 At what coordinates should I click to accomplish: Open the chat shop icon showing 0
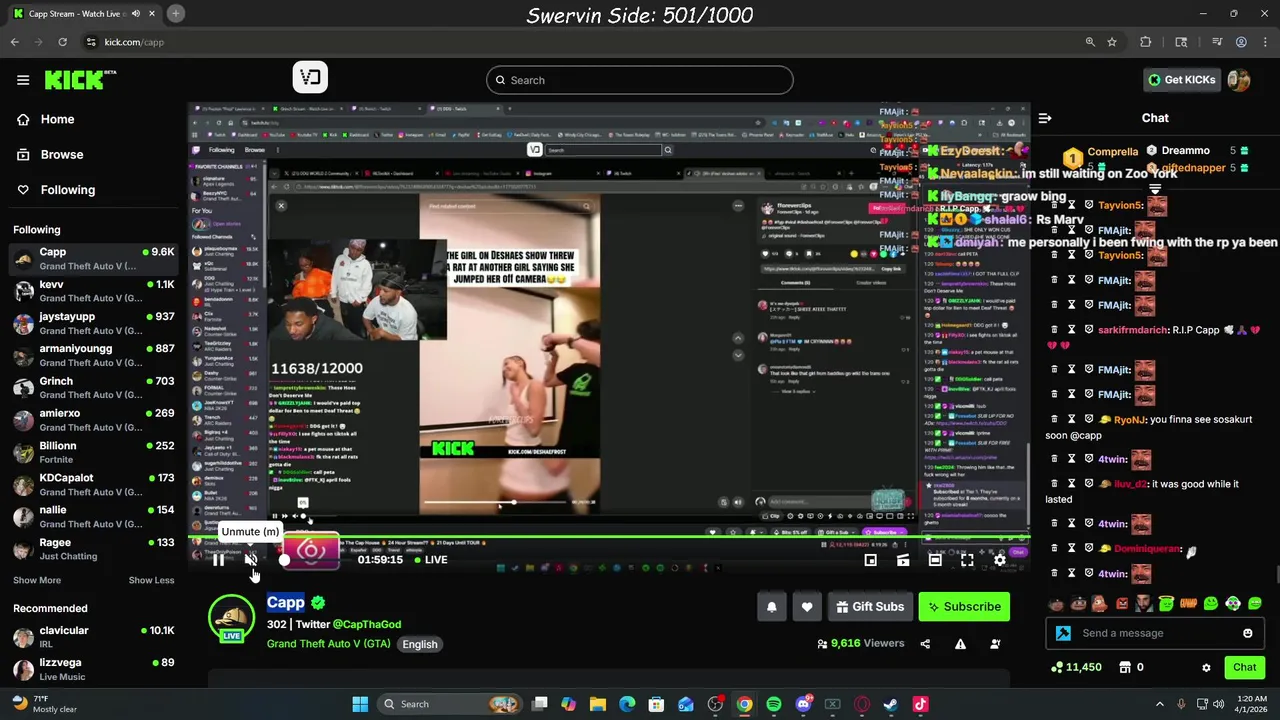coord(1131,667)
